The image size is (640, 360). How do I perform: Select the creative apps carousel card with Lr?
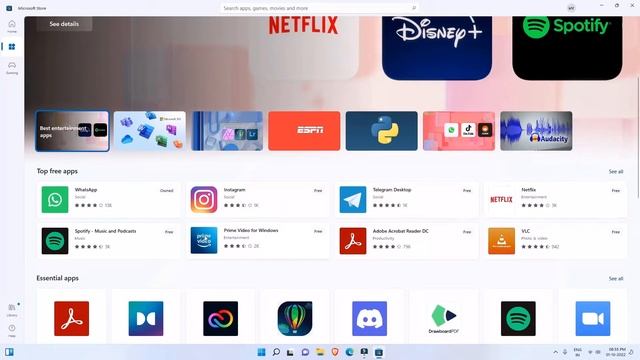coord(227,131)
